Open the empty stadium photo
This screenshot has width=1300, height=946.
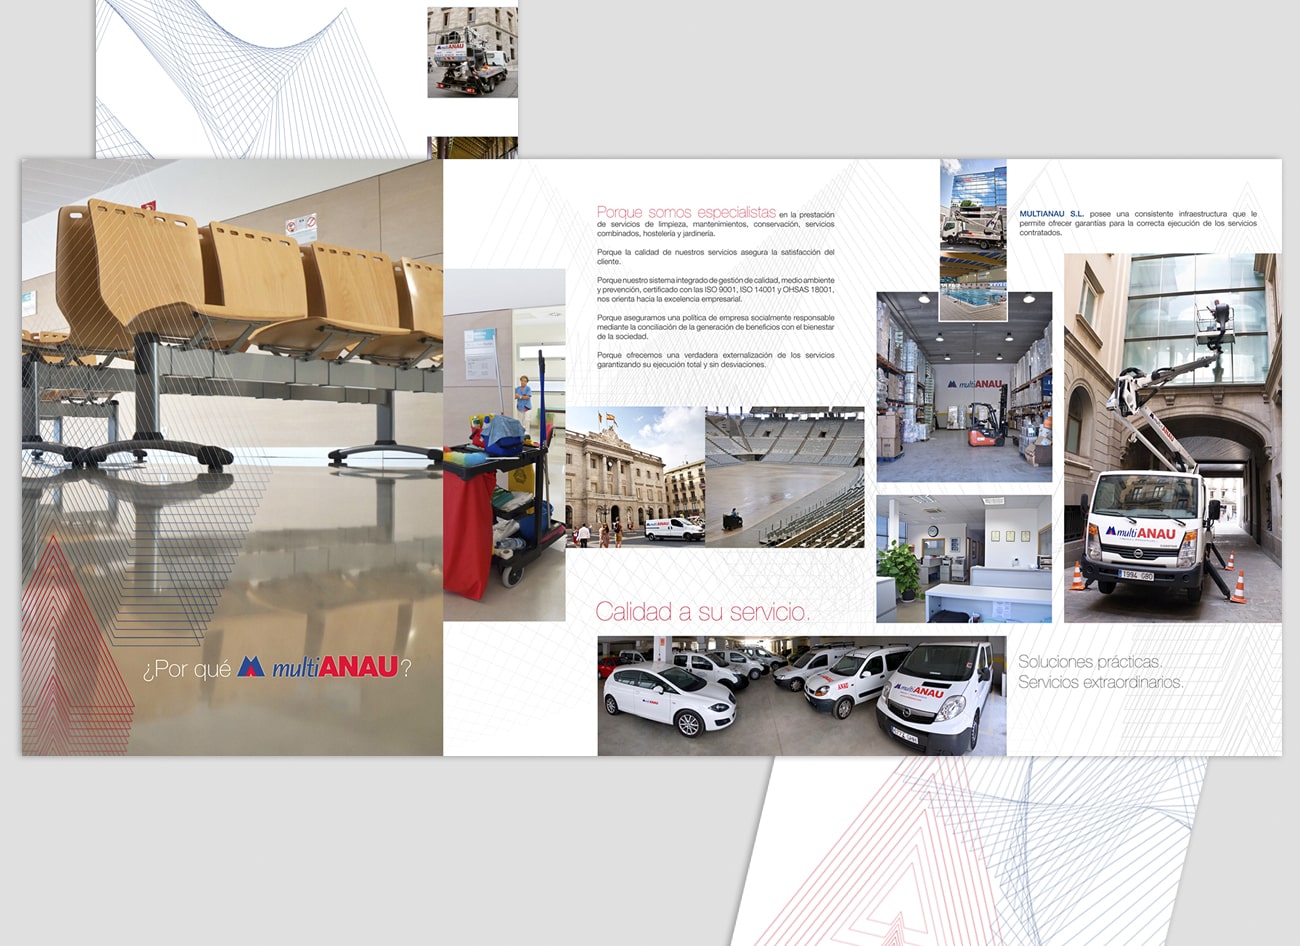(785, 476)
